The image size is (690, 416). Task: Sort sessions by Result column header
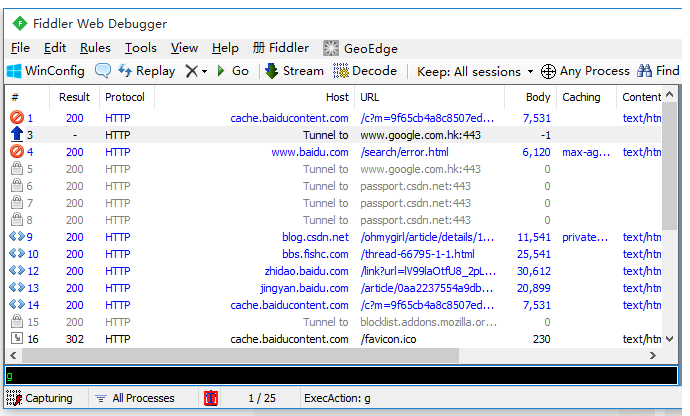(74, 97)
